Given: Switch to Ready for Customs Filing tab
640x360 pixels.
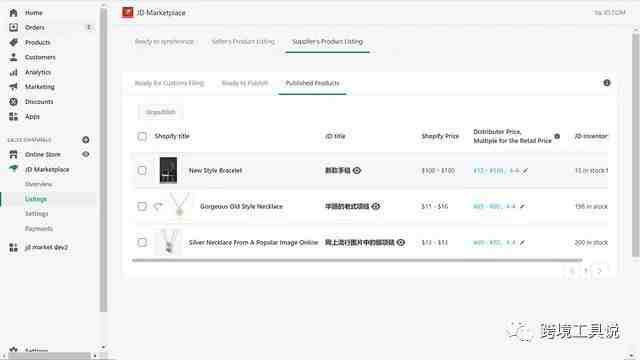Looking at the screenshot, I should [169, 83].
